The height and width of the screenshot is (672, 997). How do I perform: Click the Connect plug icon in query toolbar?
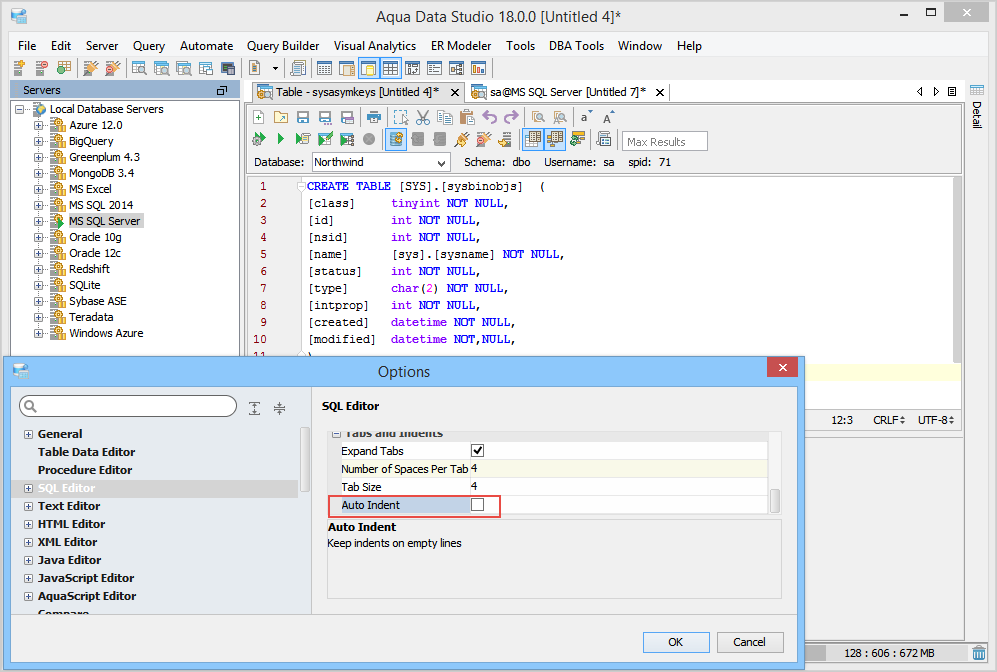(462, 139)
